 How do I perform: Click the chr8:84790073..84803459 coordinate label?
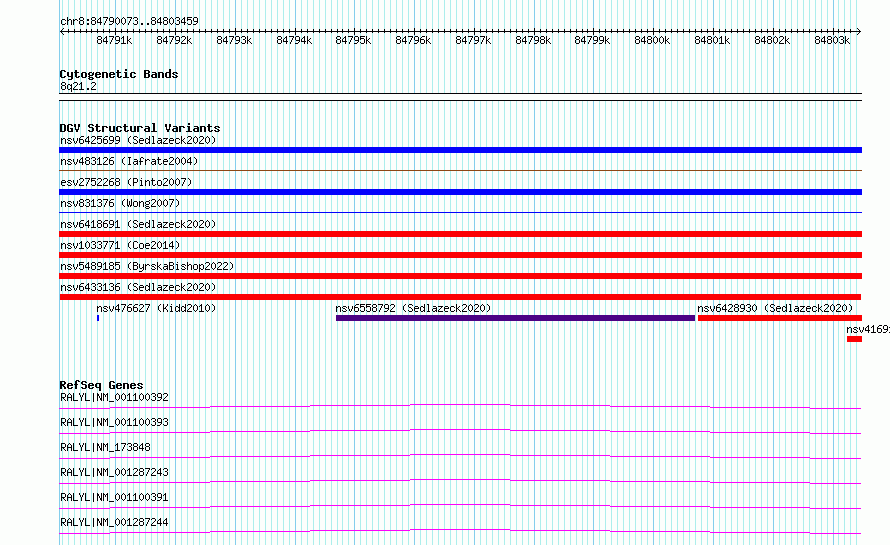(x=129, y=21)
